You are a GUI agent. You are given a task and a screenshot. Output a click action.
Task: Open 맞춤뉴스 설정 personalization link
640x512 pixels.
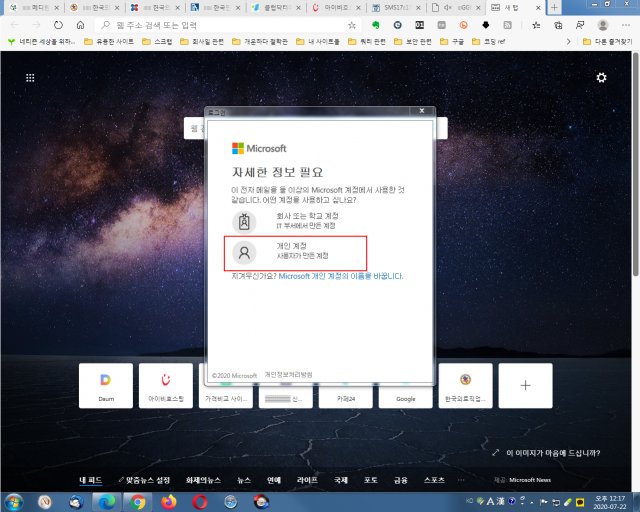tap(144, 480)
